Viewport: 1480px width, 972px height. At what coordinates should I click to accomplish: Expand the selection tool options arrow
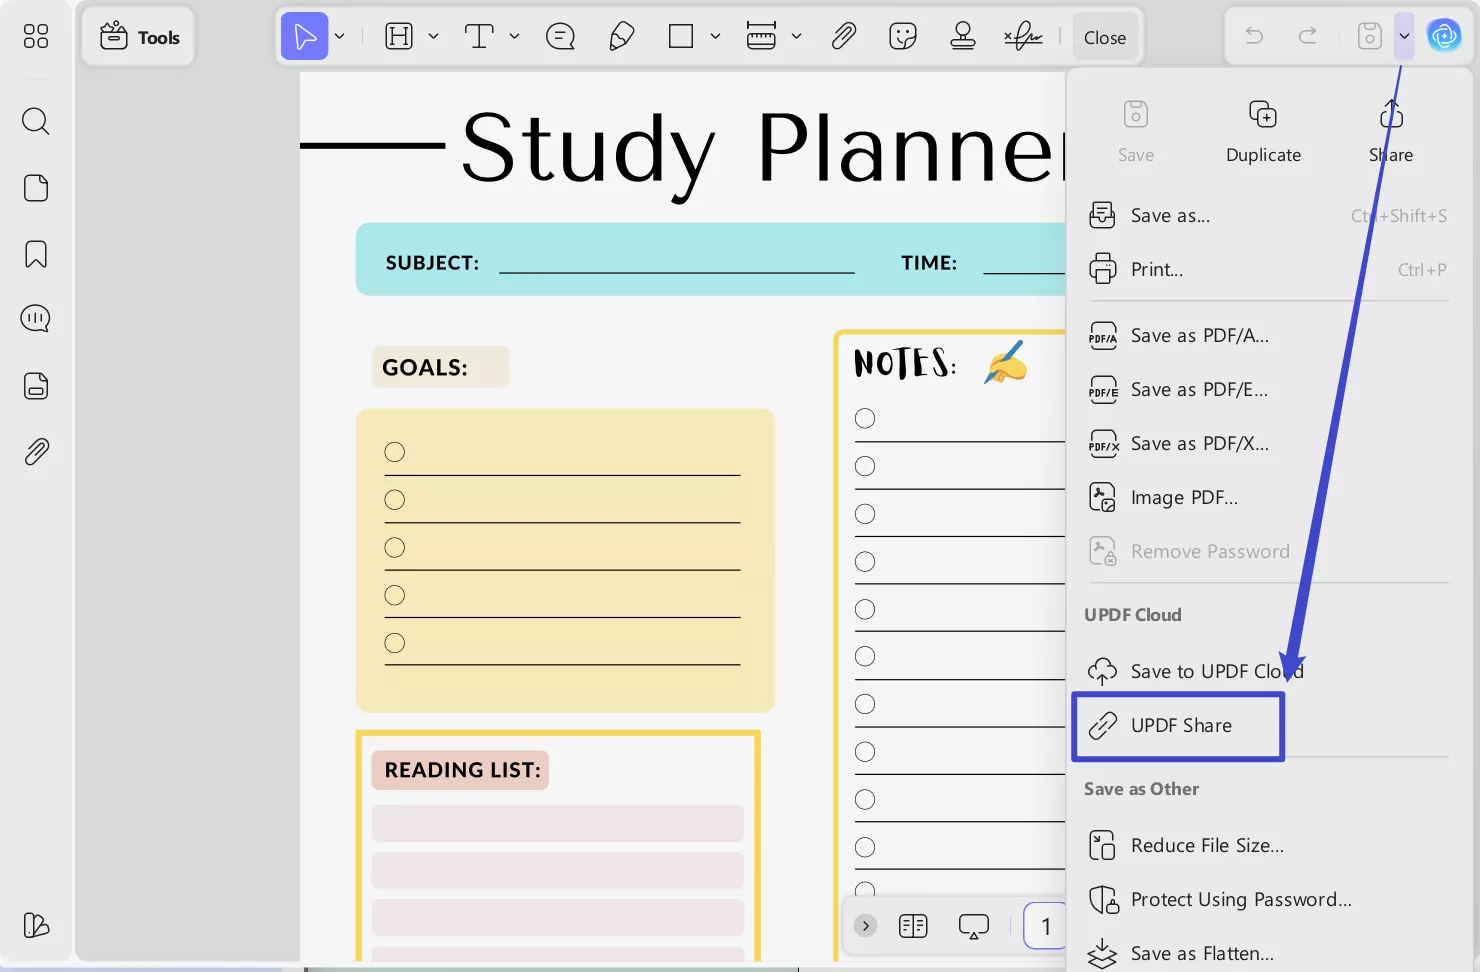click(340, 37)
